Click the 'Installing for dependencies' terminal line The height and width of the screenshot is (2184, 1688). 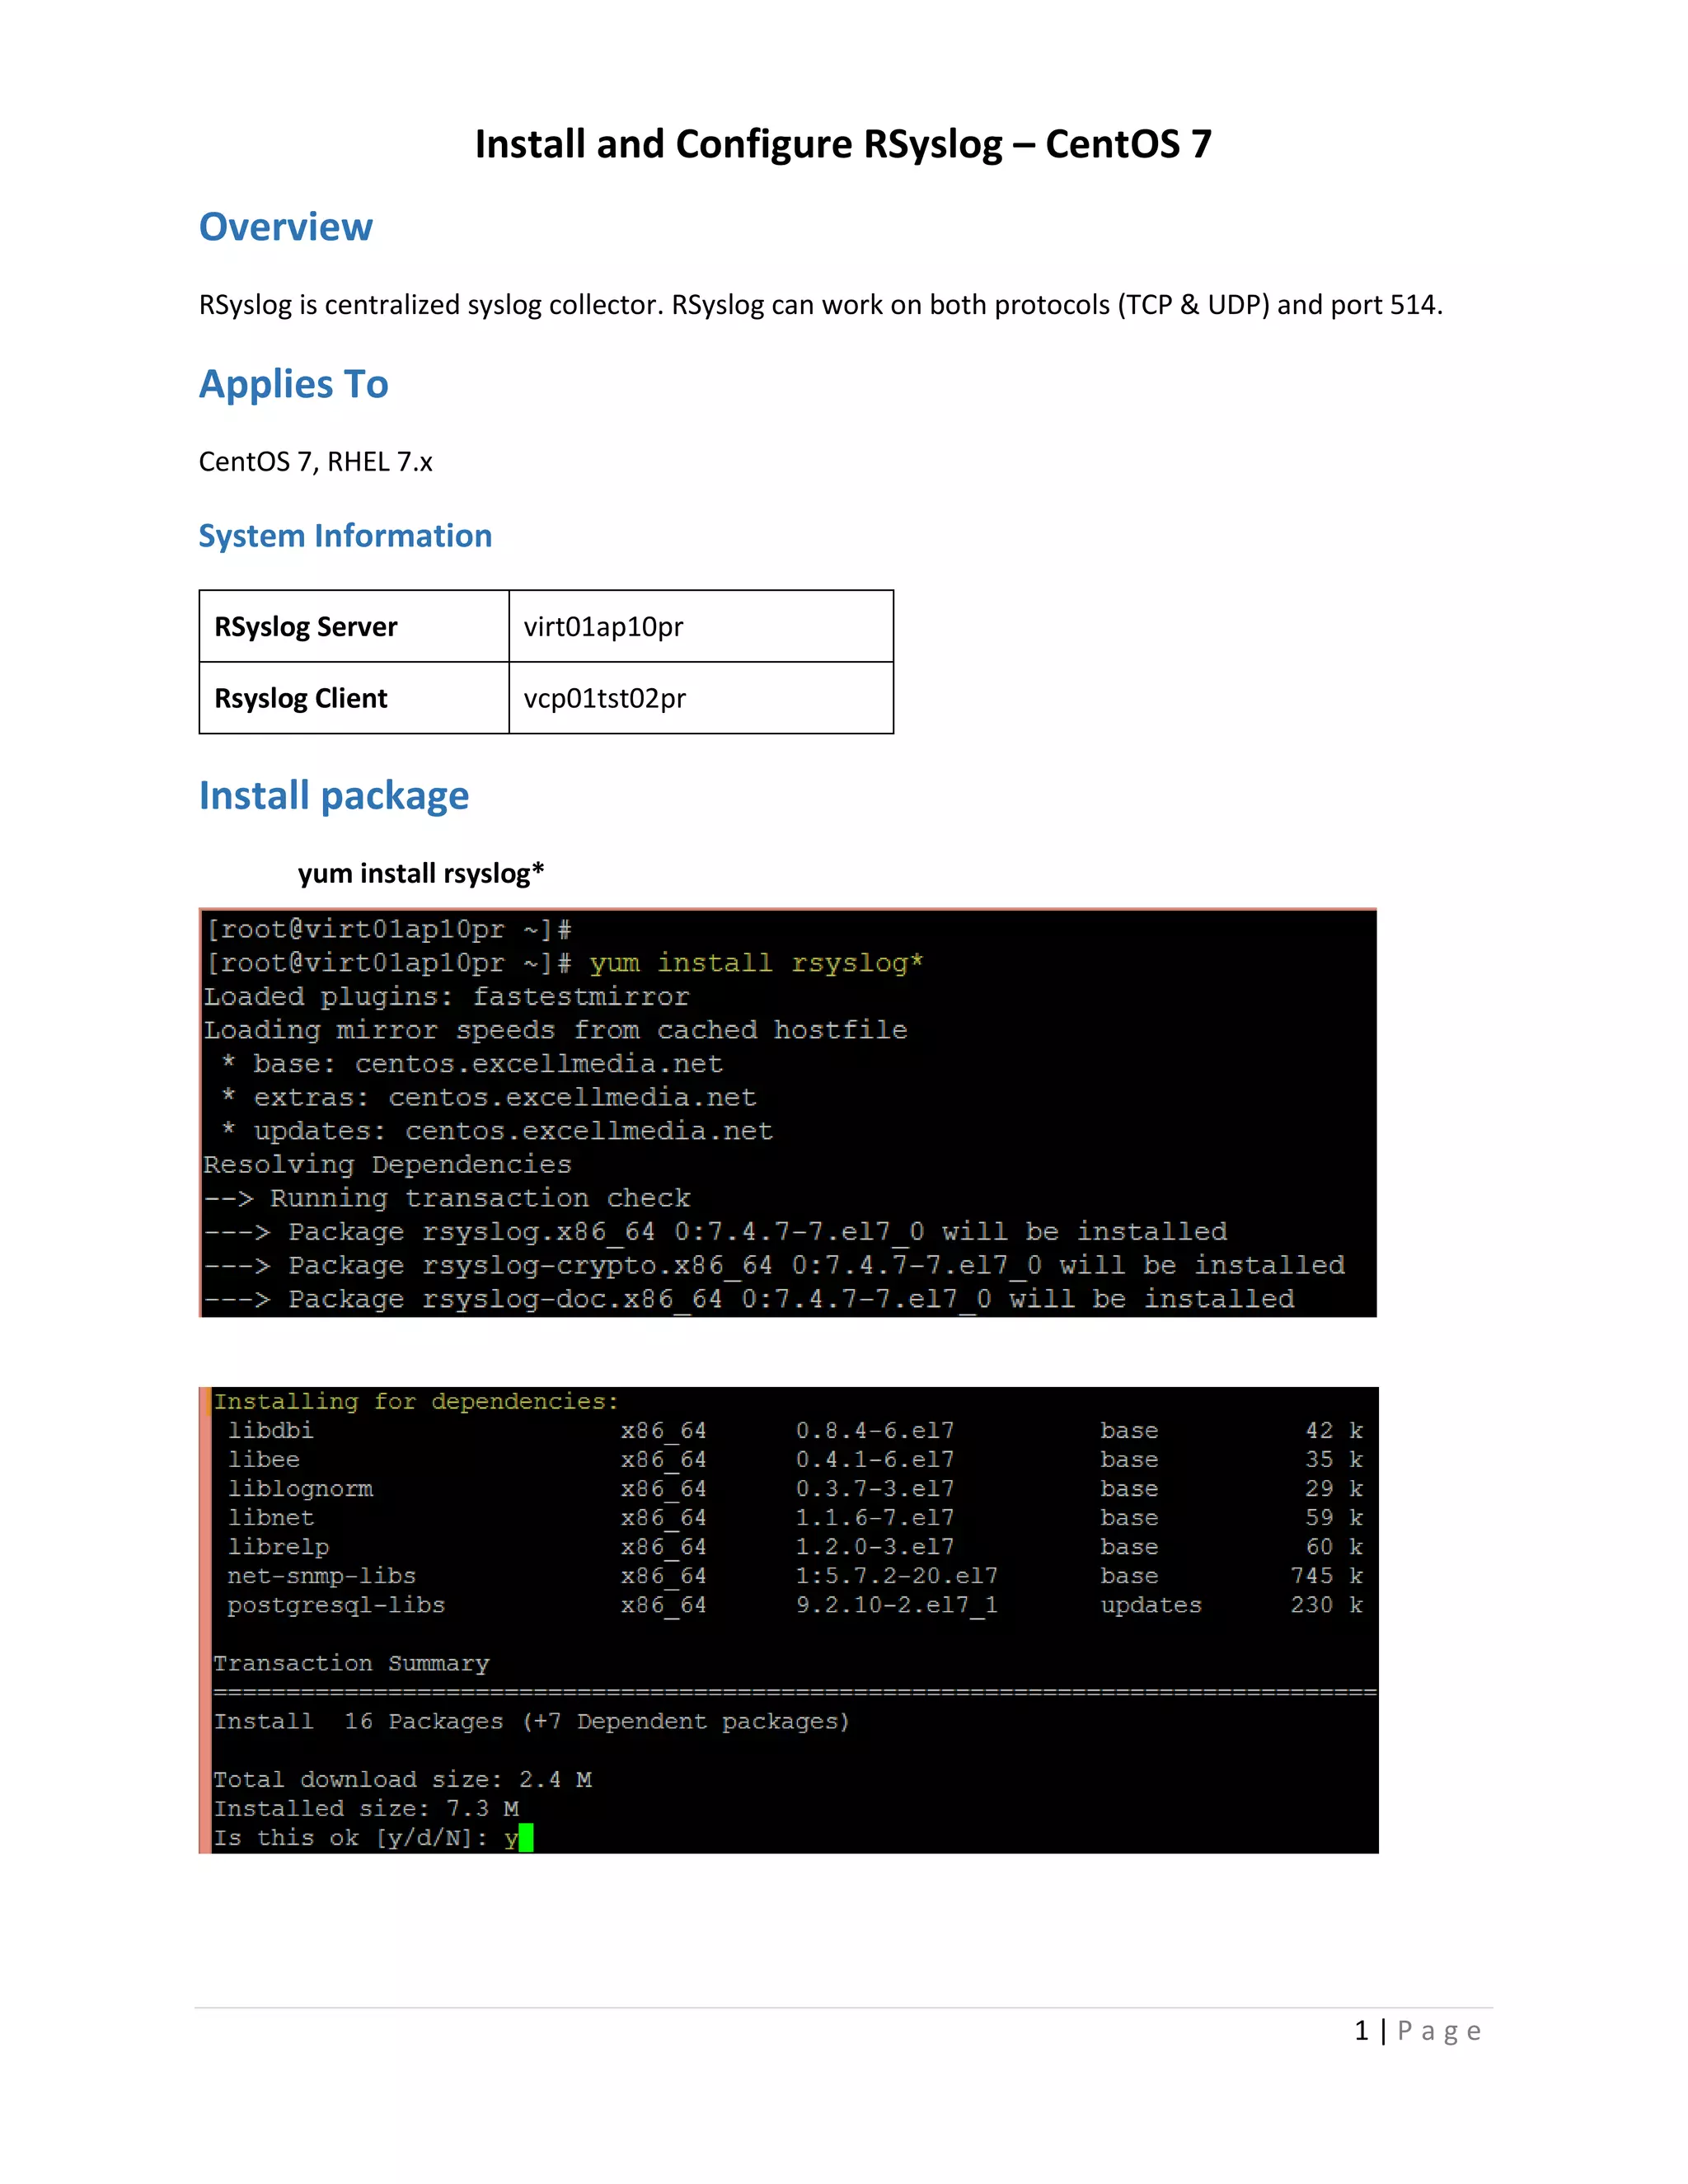tap(416, 1402)
